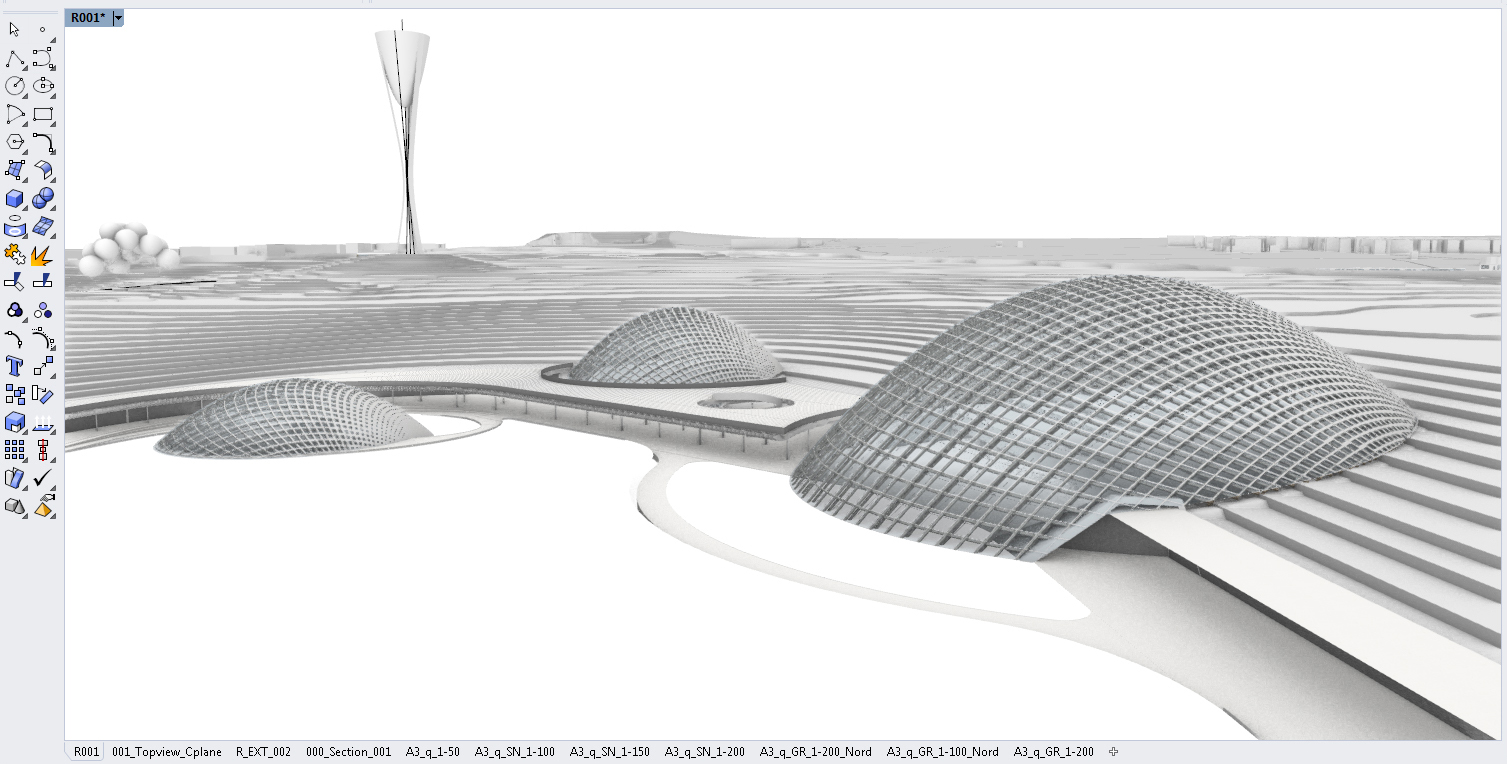Switch to the A3_q_GR_1-200_Nord layout tab

click(x=815, y=752)
